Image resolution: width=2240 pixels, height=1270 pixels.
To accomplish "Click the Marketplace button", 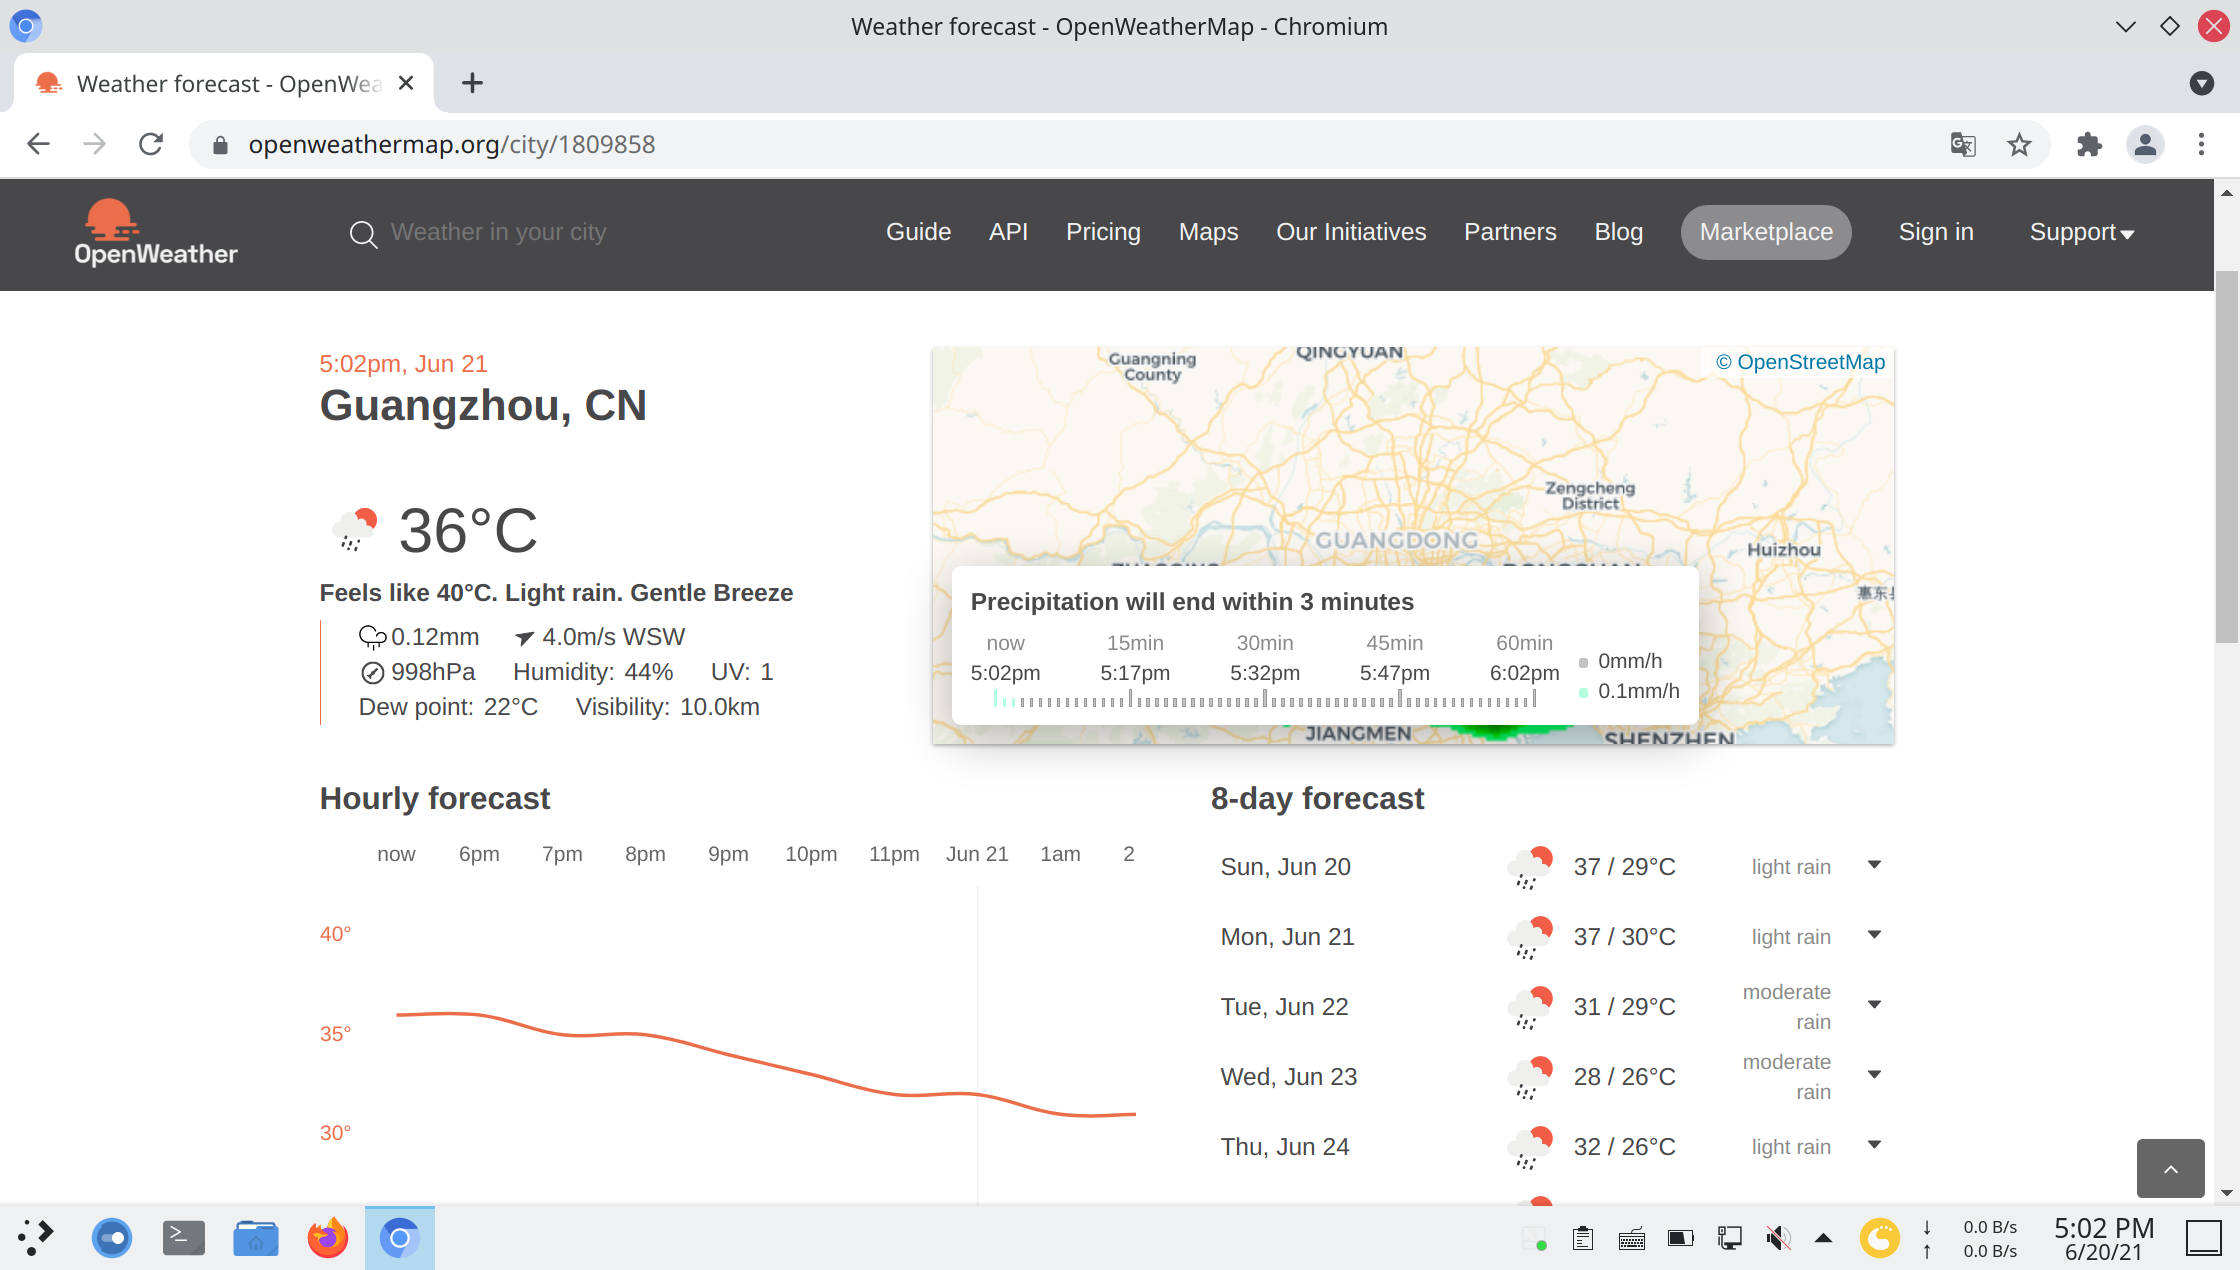I will tap(1765, 233).
